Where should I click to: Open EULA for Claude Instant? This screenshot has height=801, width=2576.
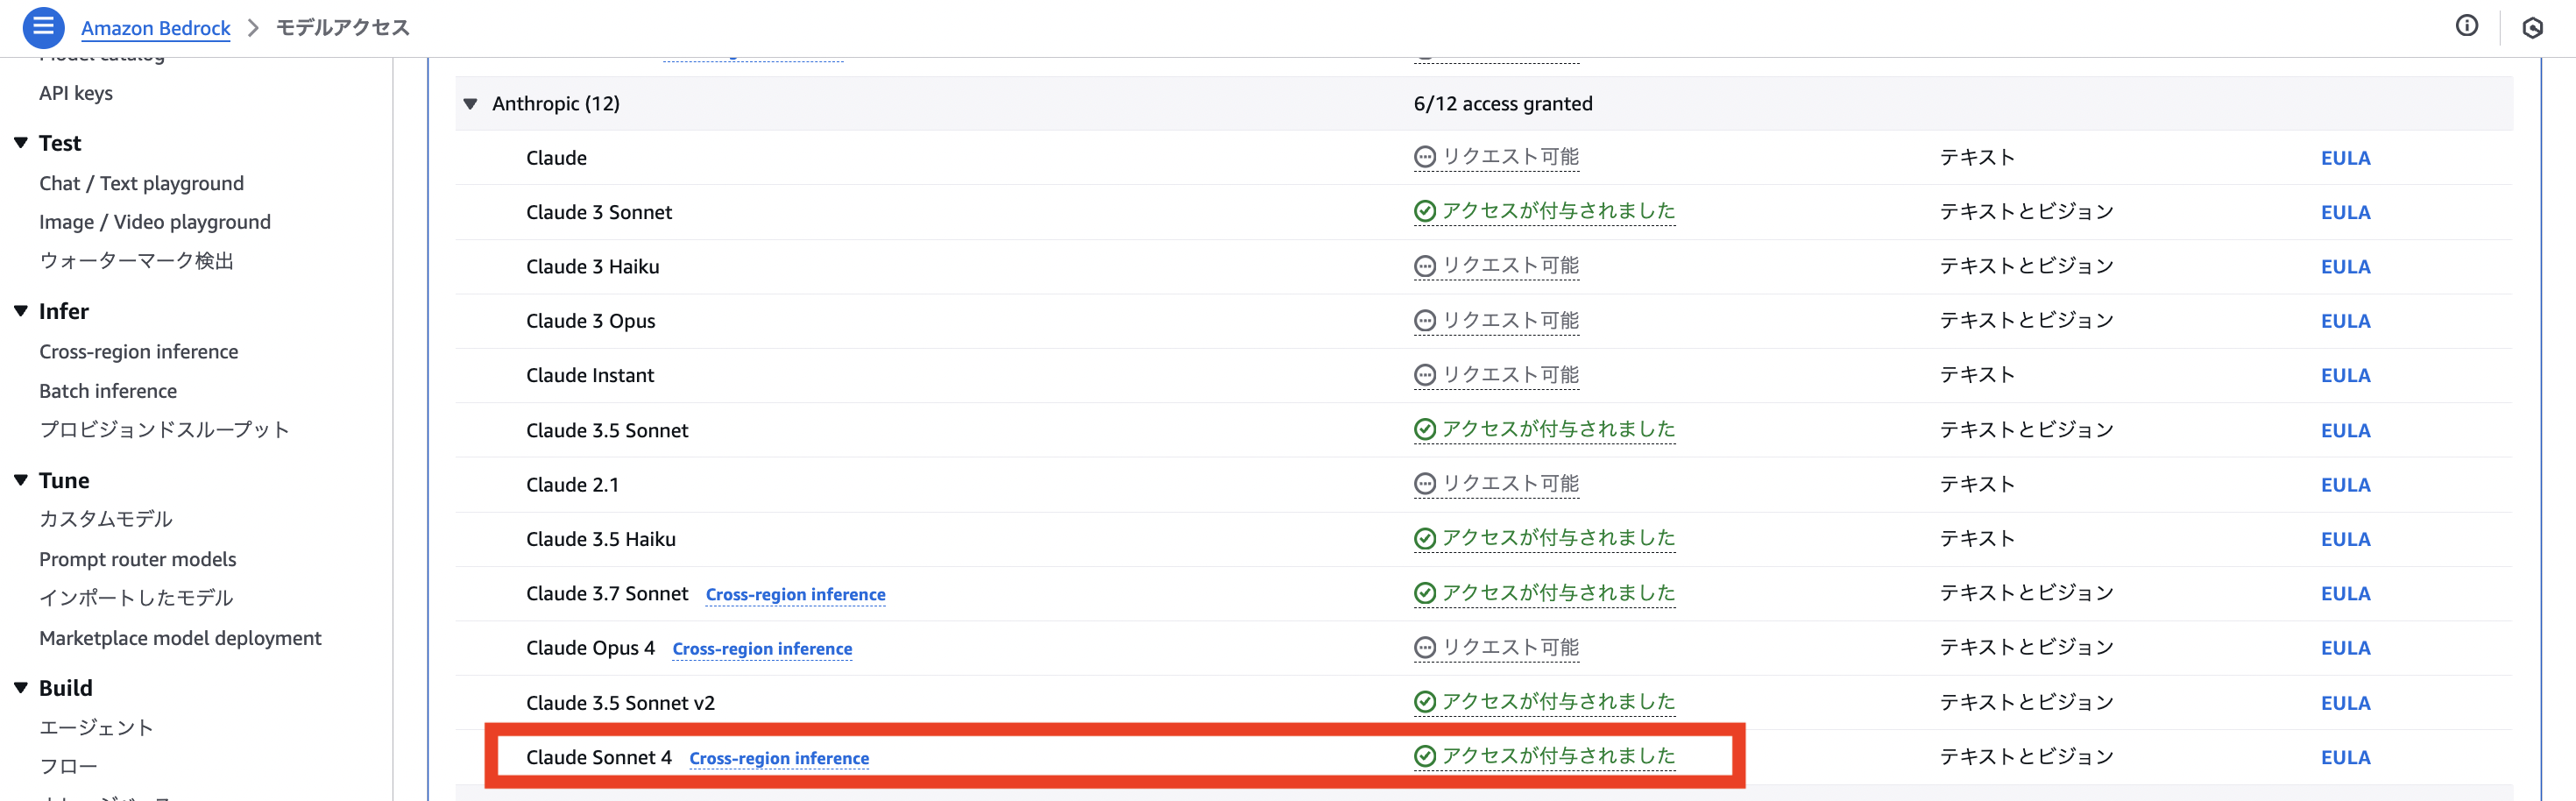(x=2345, y=375)
